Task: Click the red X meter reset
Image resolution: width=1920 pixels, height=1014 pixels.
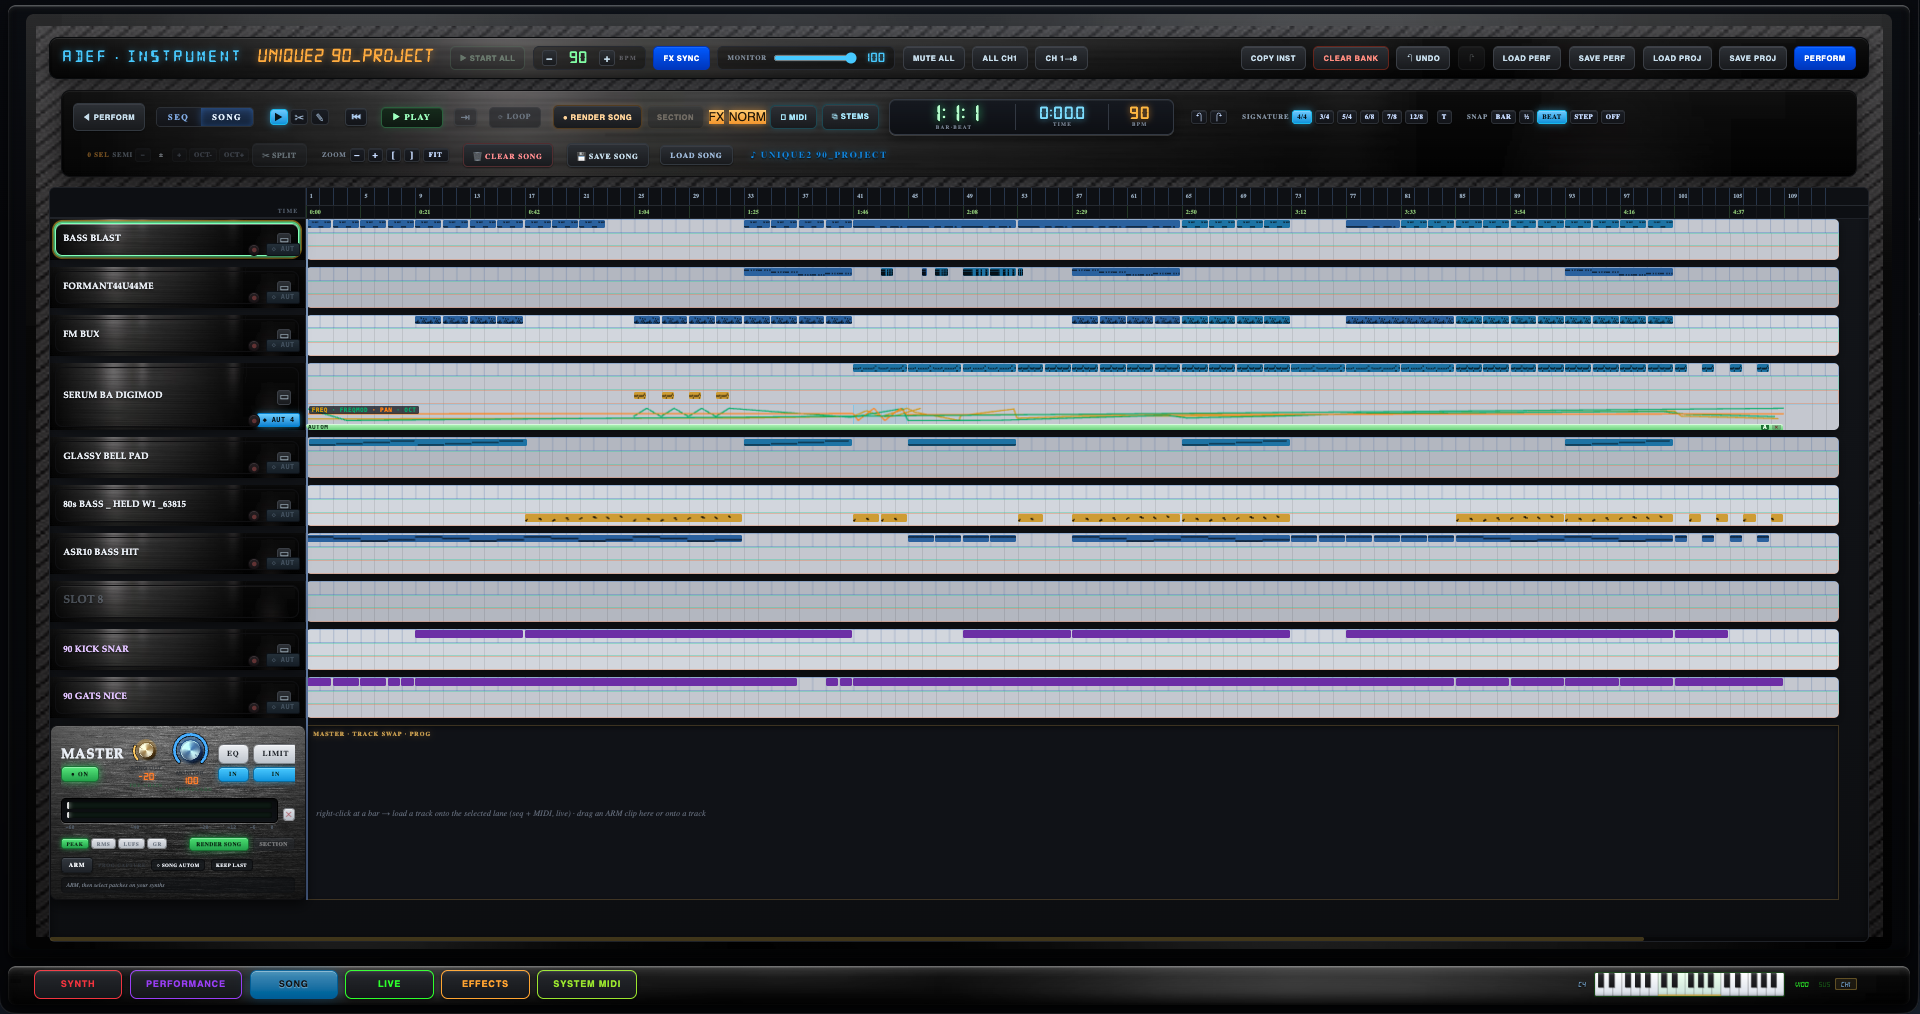Action: click(289, 814)
